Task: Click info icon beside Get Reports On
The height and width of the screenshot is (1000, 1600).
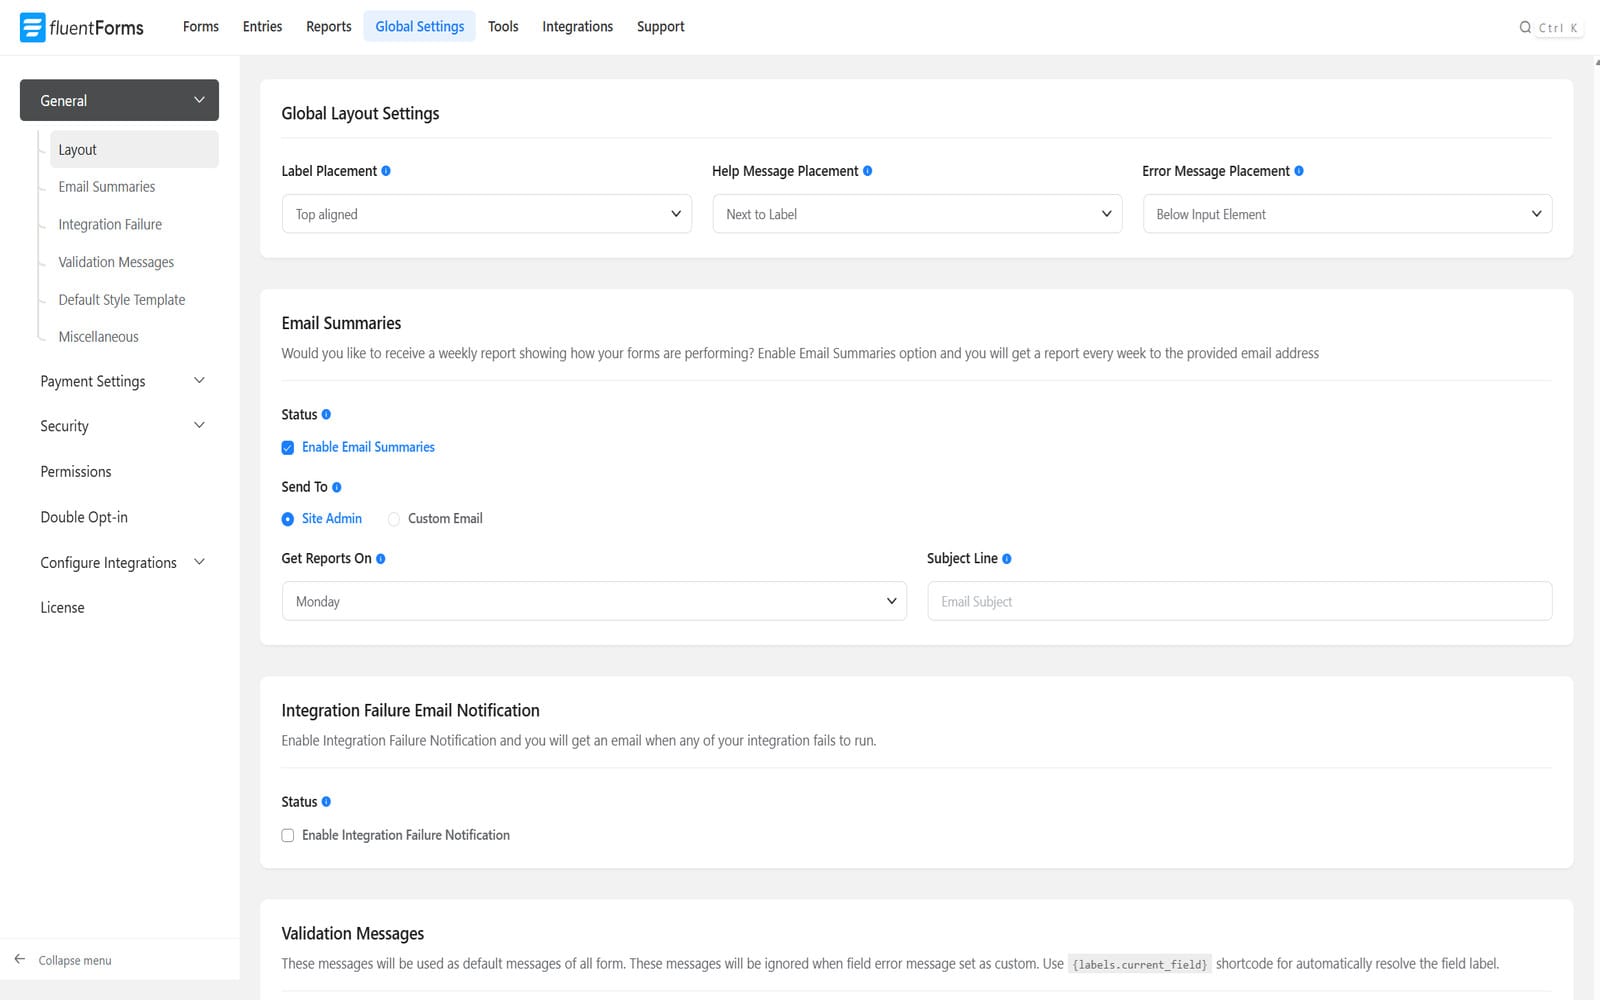Action: [x=381, y=559]
